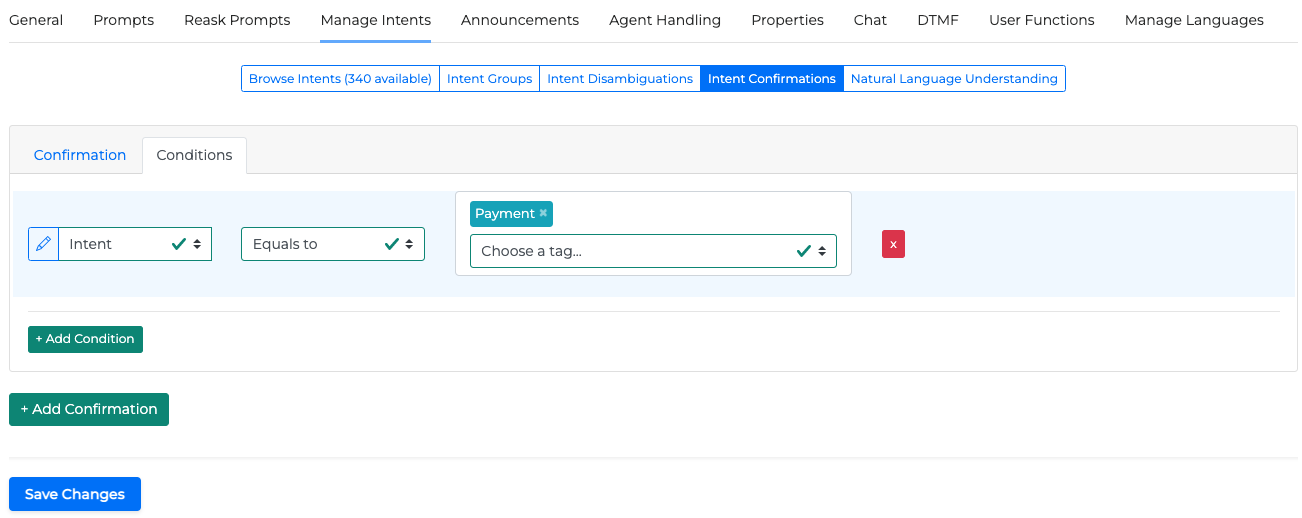
Task: View the User Functions tab
Action: 1041,20
